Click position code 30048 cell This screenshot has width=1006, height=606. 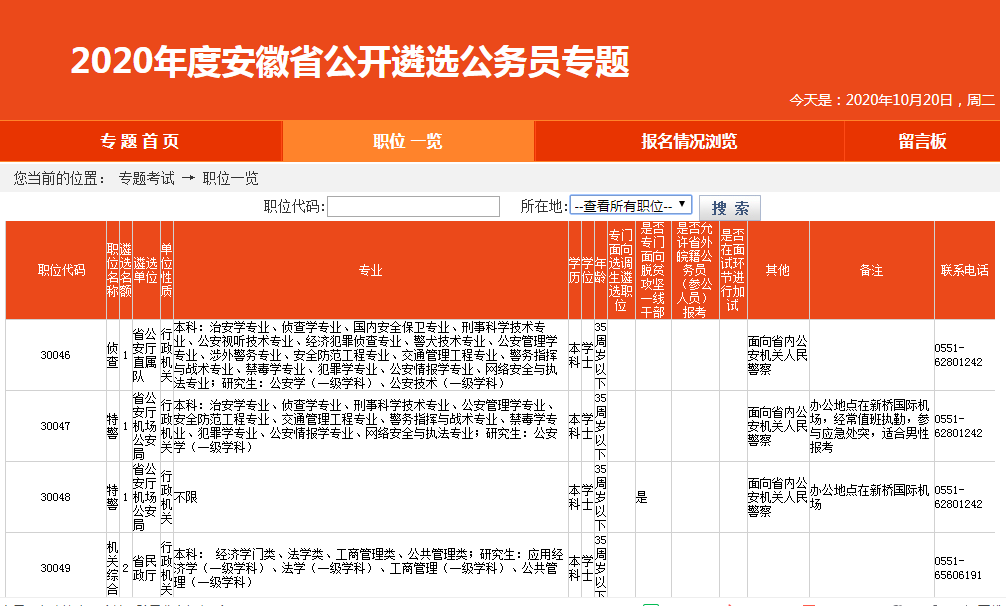click(x=56, y=497)
